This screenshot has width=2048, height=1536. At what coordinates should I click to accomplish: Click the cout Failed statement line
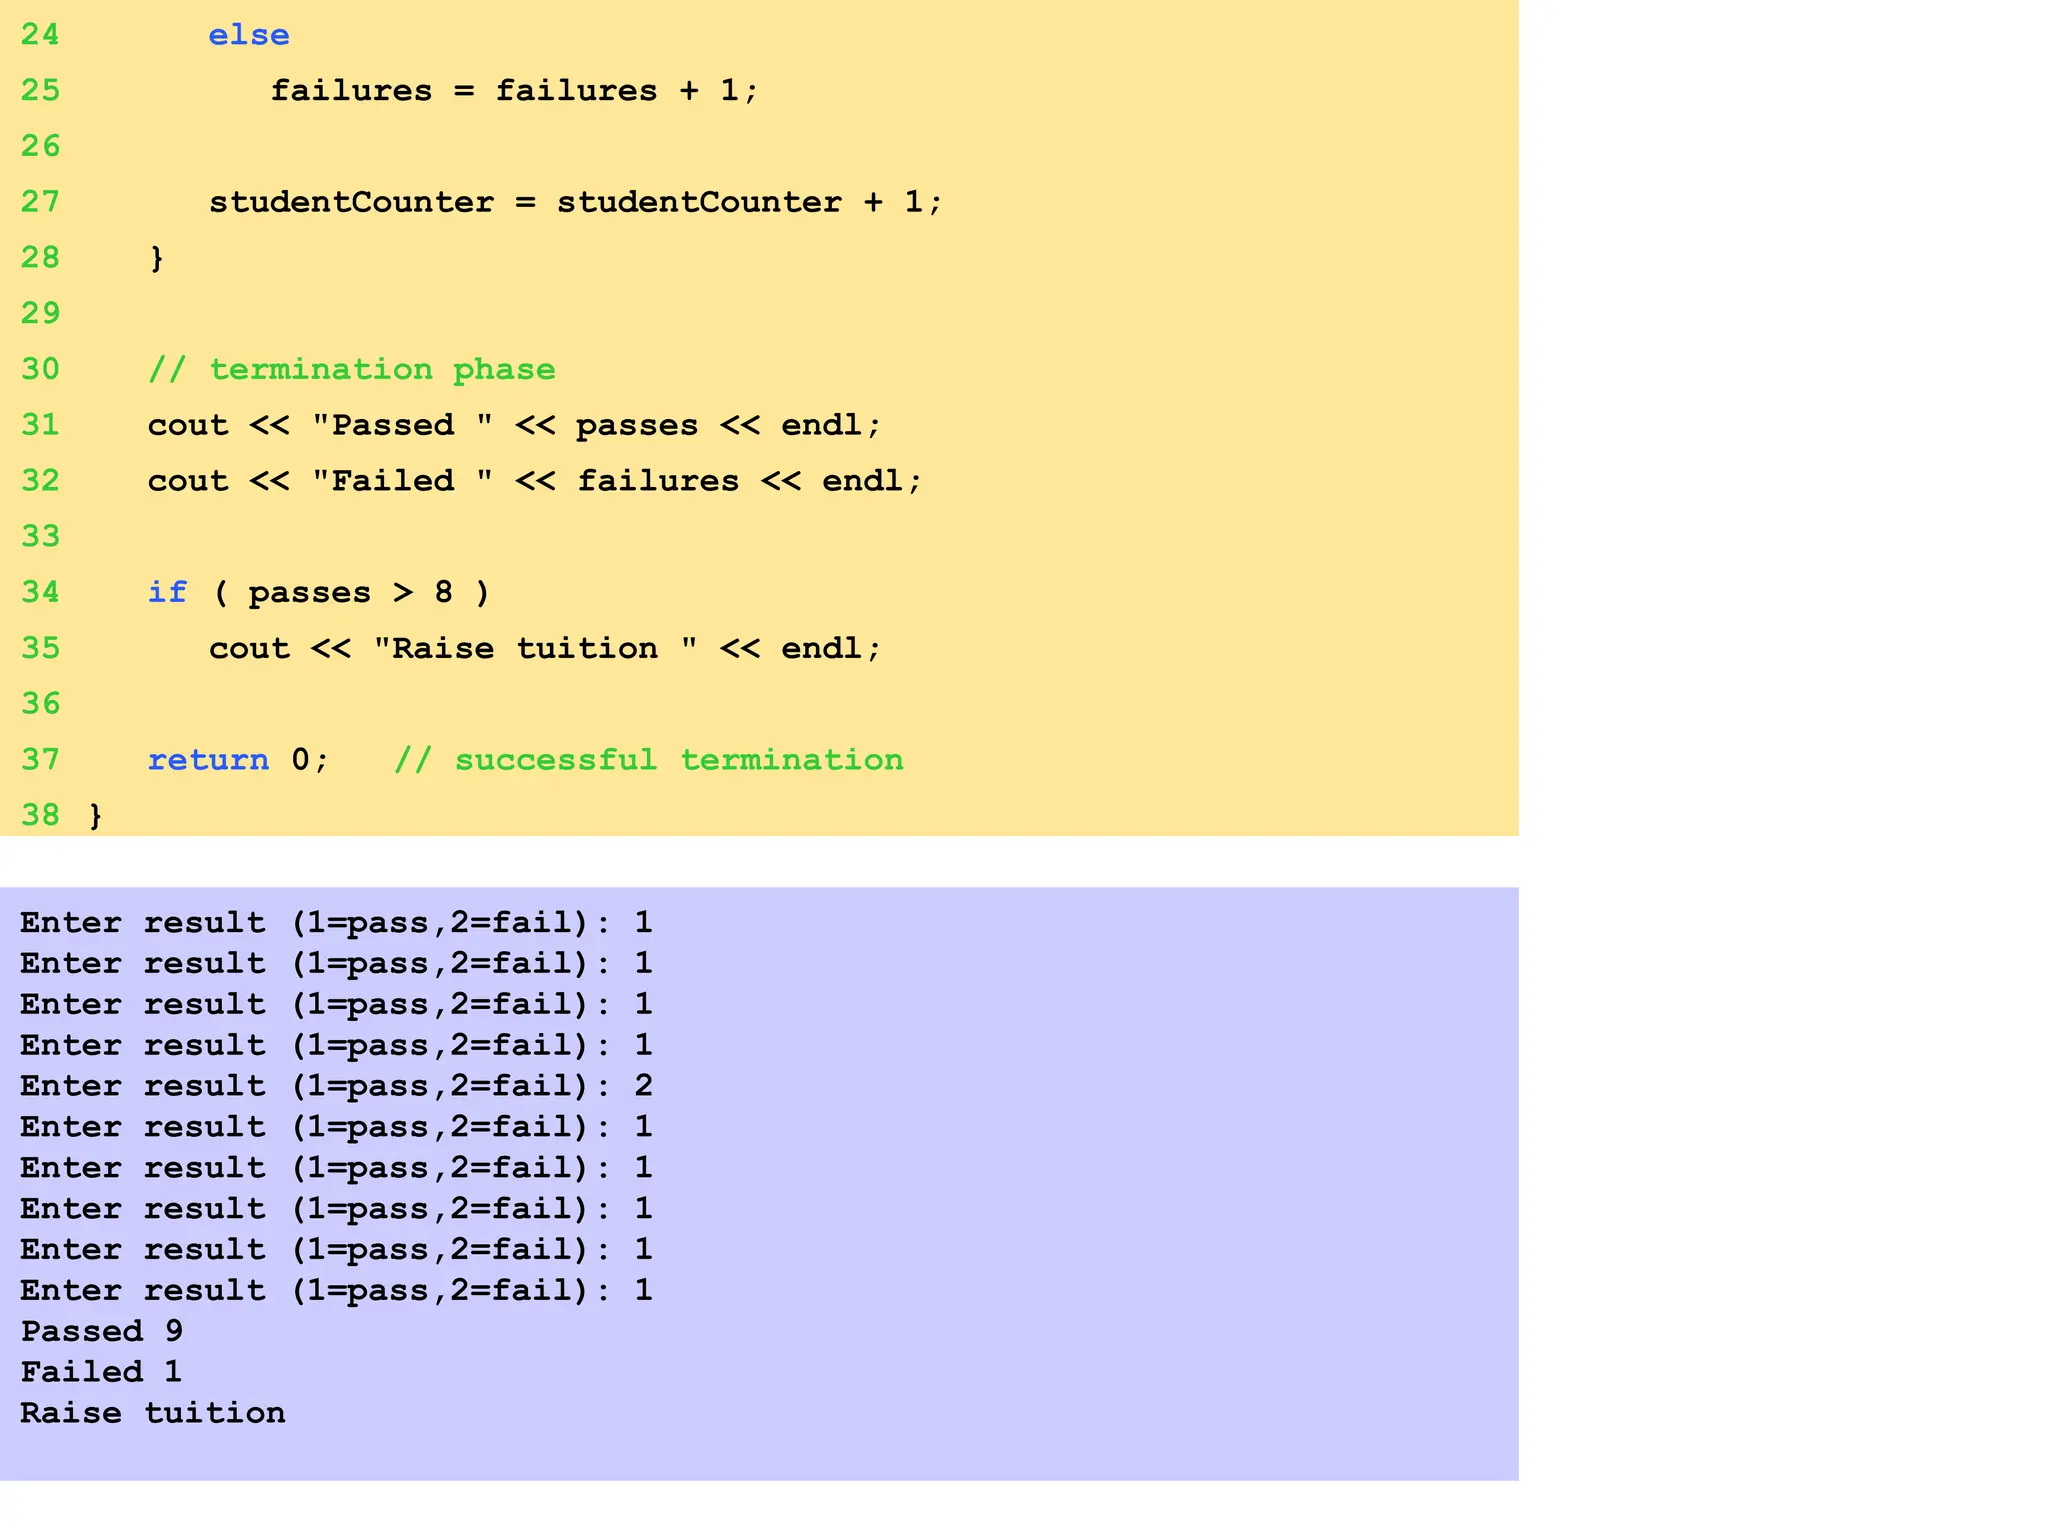pyautogui.click(x=534, y=481)
